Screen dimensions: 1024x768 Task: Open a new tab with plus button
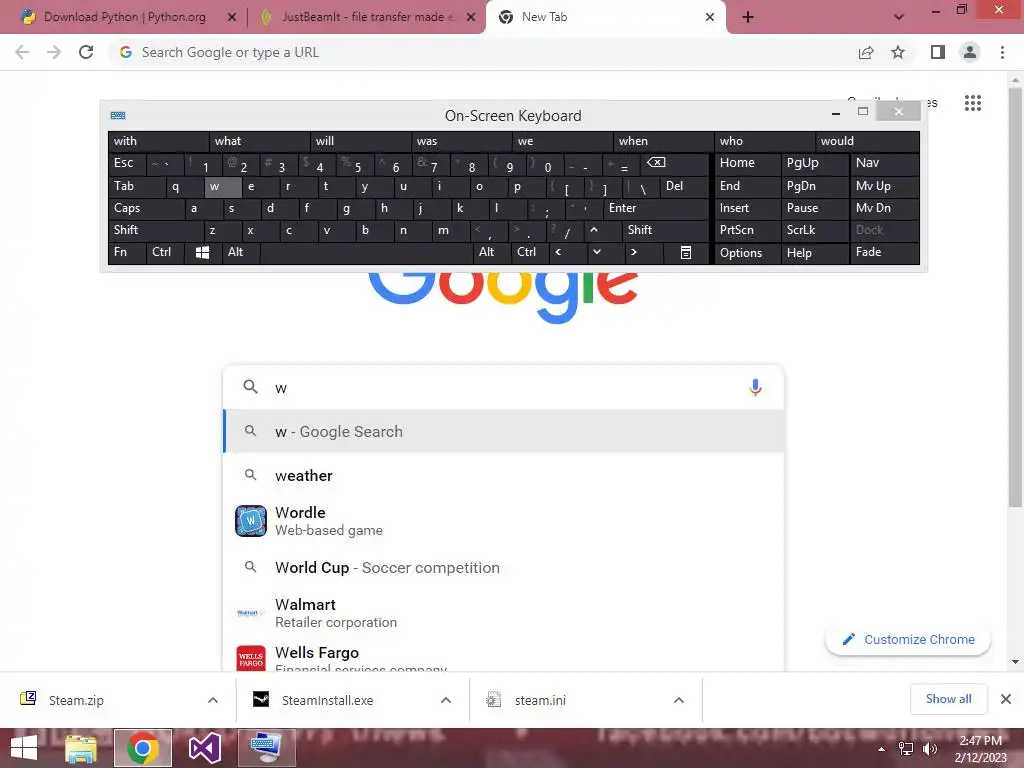click(748, 17)
